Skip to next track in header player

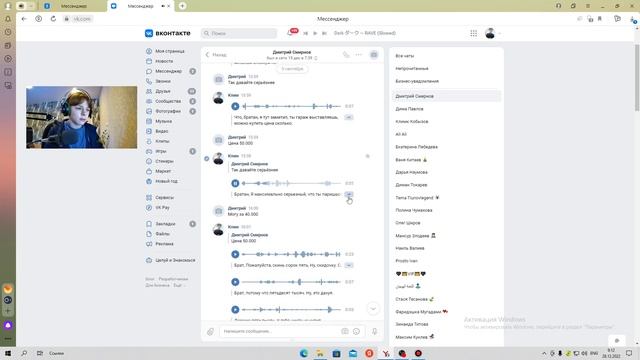pyautogui.click(x=324, y=33)
